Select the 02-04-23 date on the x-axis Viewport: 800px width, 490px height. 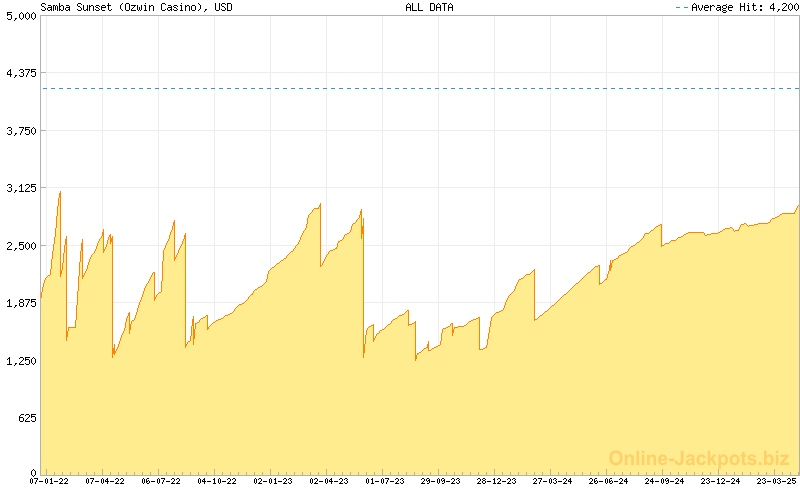click(x=329, y=481)
